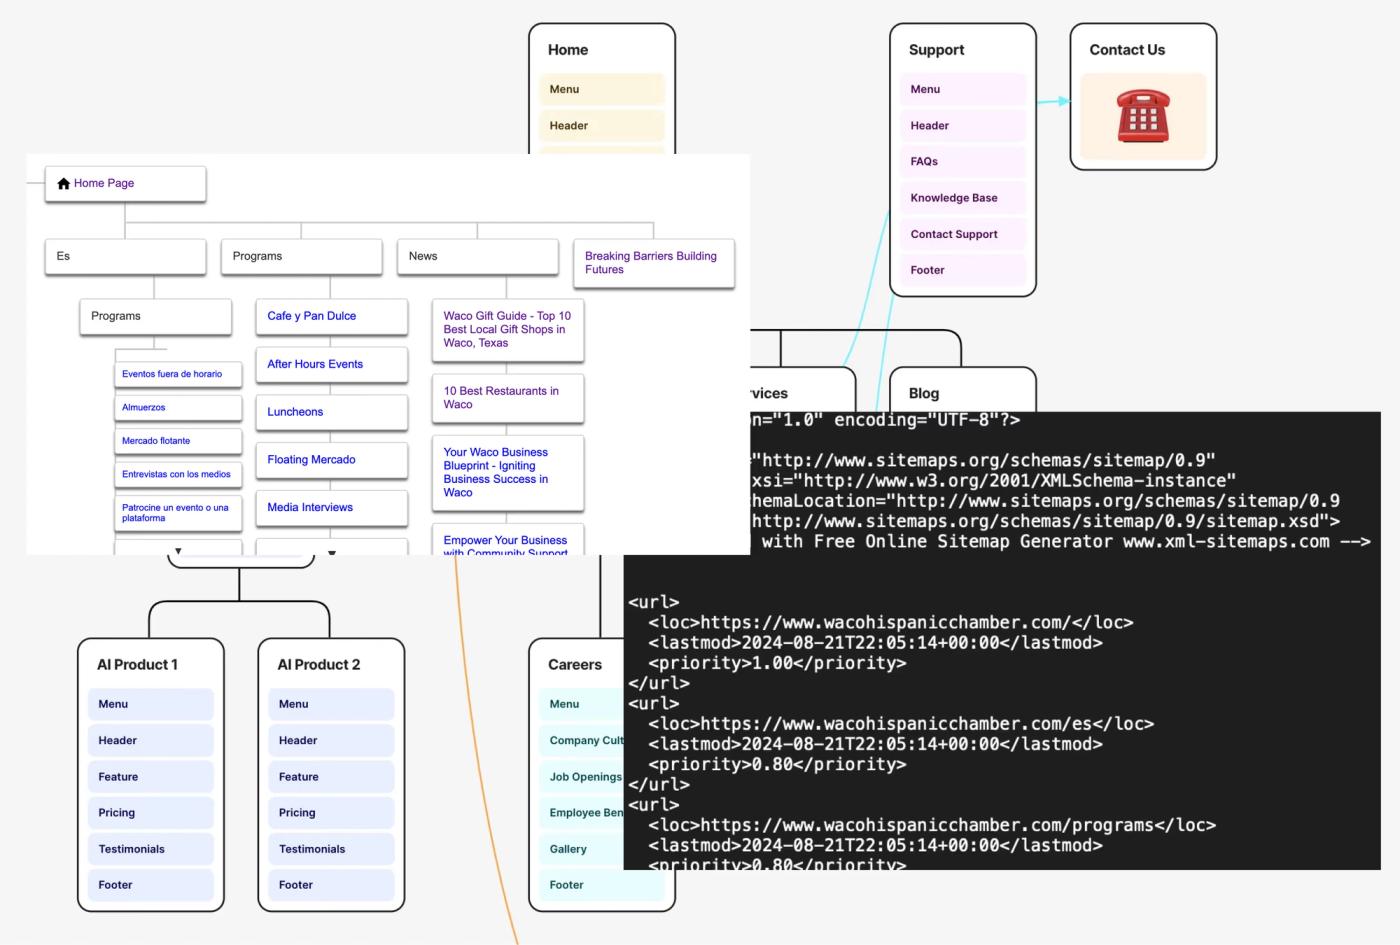Click Menu block in AI Product 2

331,705
